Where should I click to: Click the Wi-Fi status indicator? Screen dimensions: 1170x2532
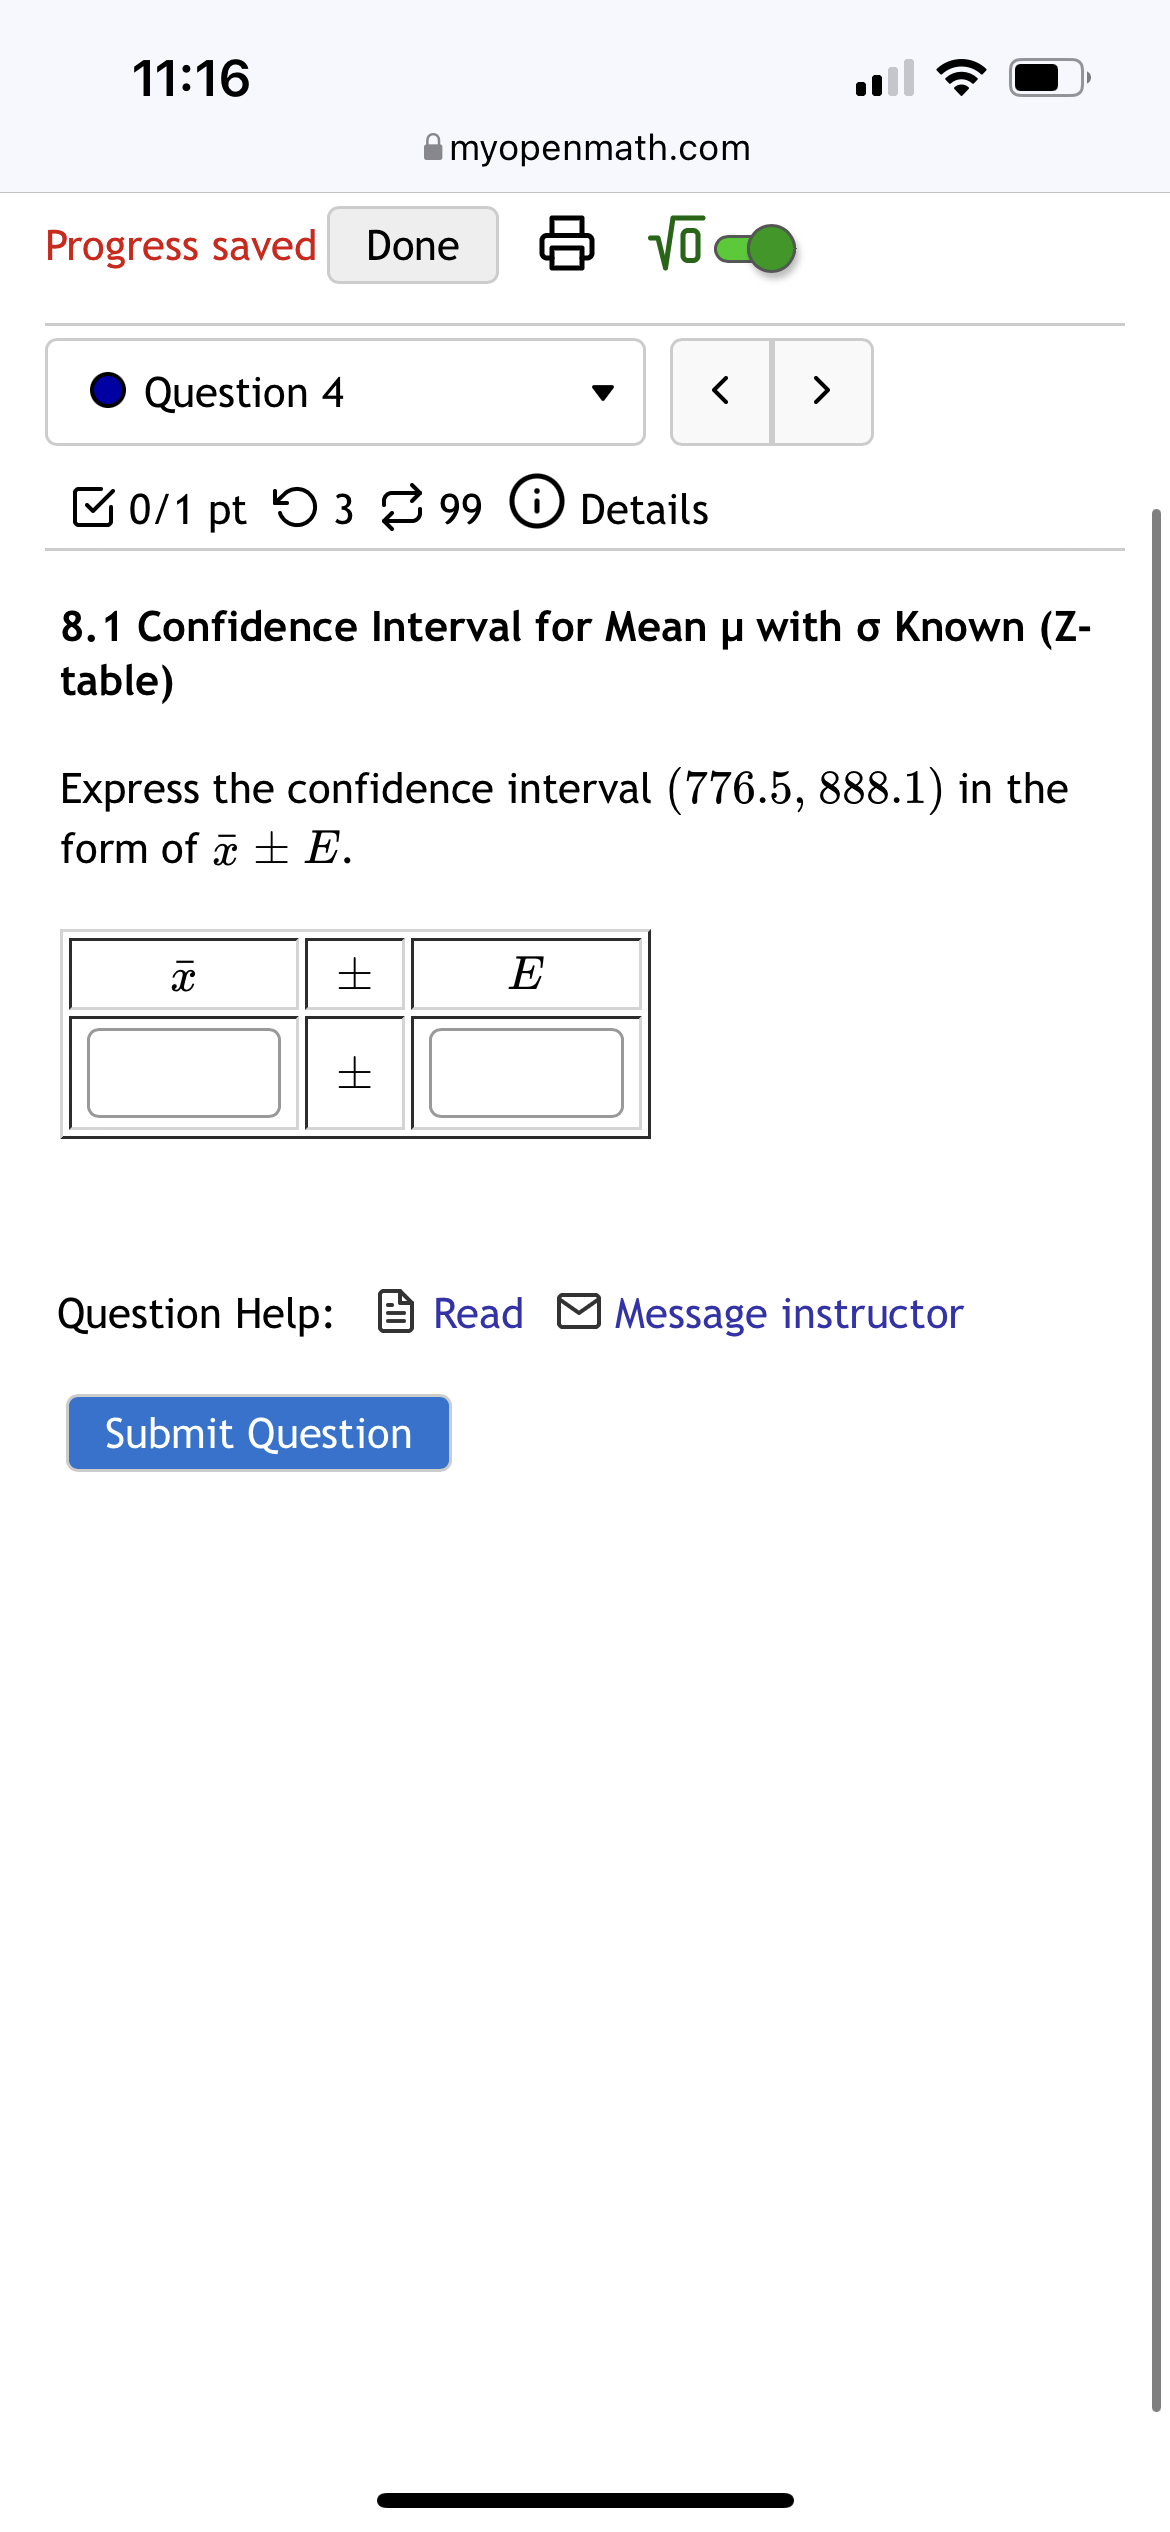963,79
